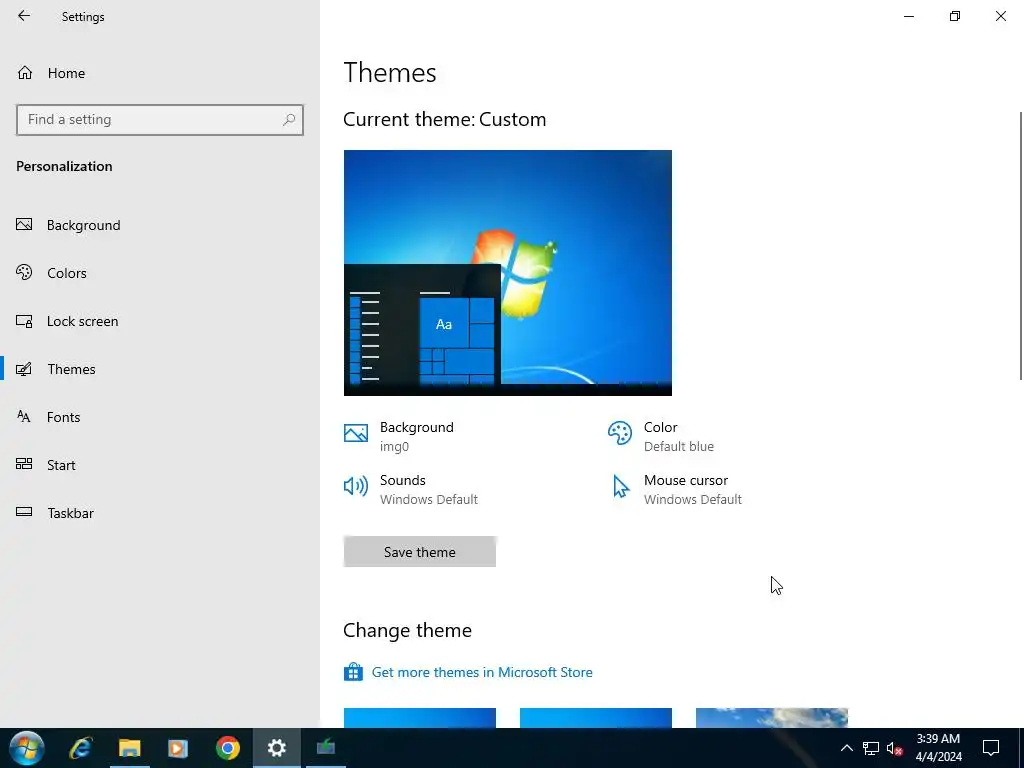This screenshot has width=1024, height=768.
Task: Click the Save theme button
Action: [420, 552]
